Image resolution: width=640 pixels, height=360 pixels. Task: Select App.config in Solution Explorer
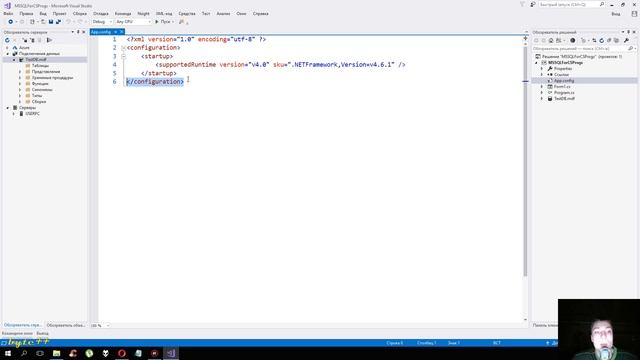[x=564, y=81]
